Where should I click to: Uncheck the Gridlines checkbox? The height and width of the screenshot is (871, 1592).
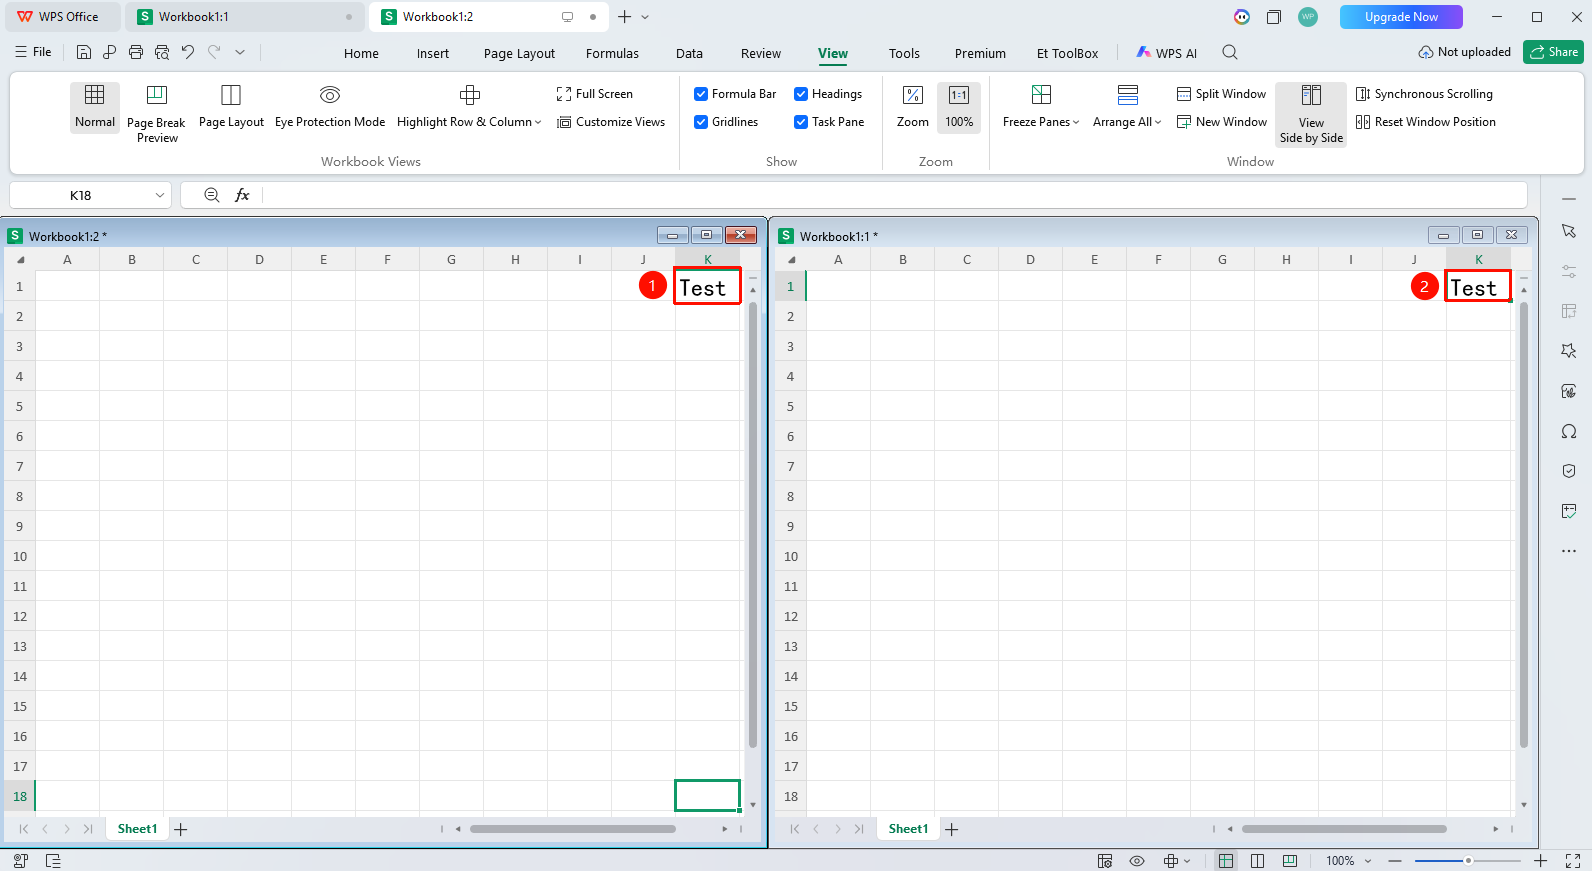click(x=701, y=122)
